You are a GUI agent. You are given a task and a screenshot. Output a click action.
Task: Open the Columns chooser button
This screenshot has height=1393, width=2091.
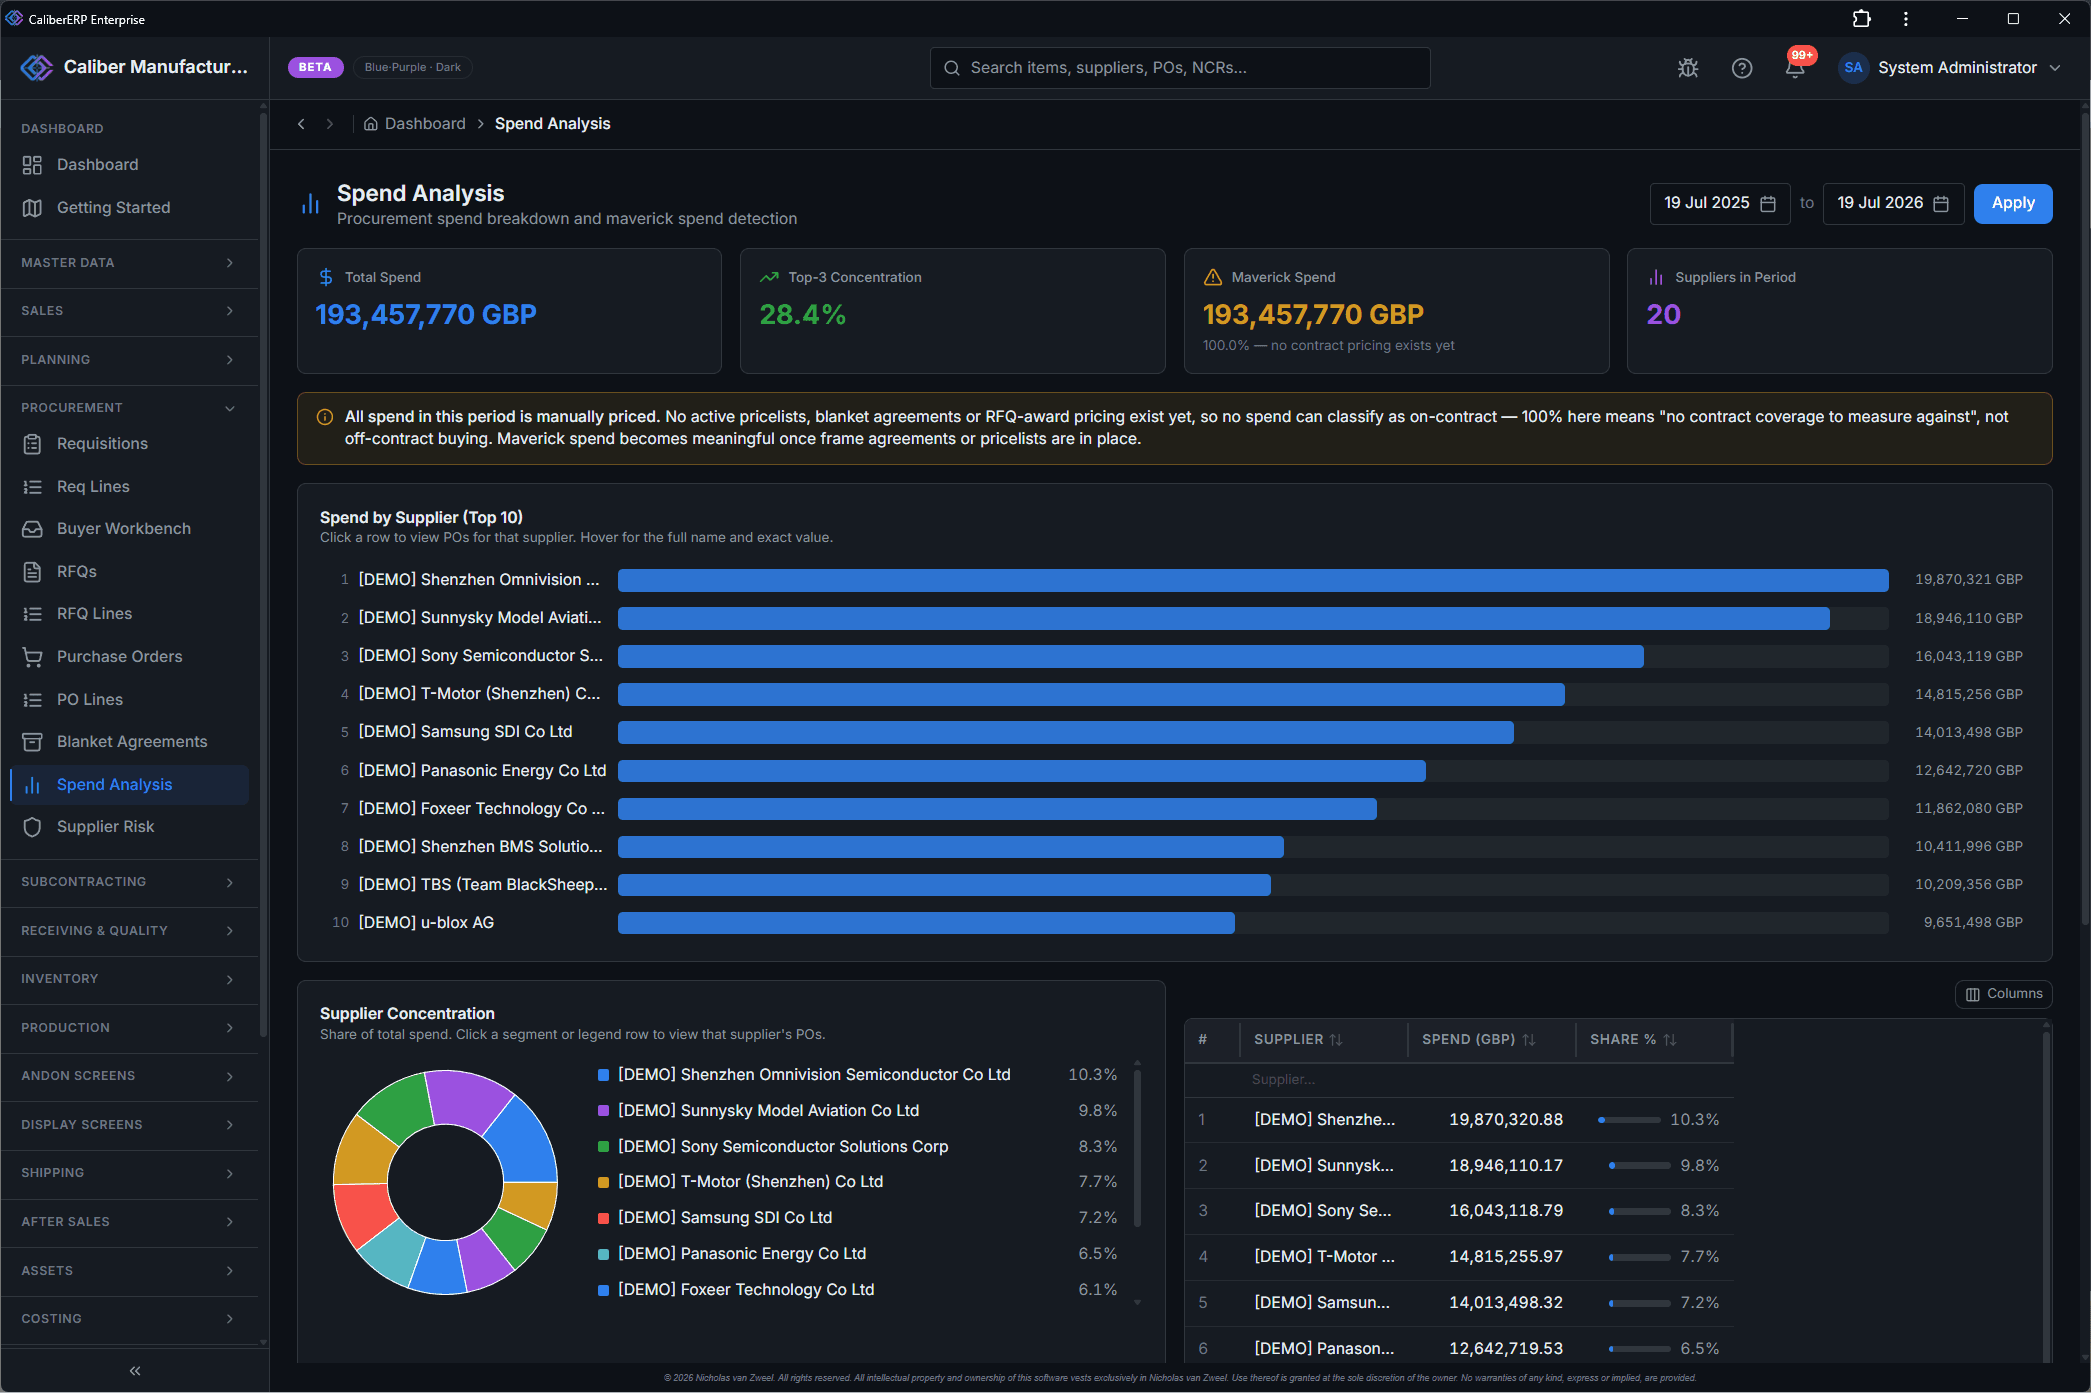2004,994
